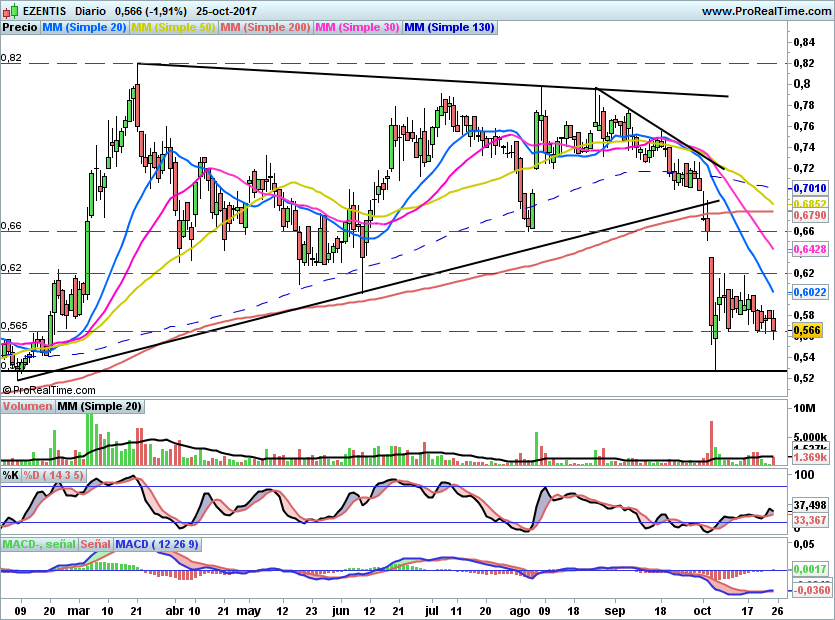Open the www.ProRealTime.com link
835x620 pixels.
point(766,10)
